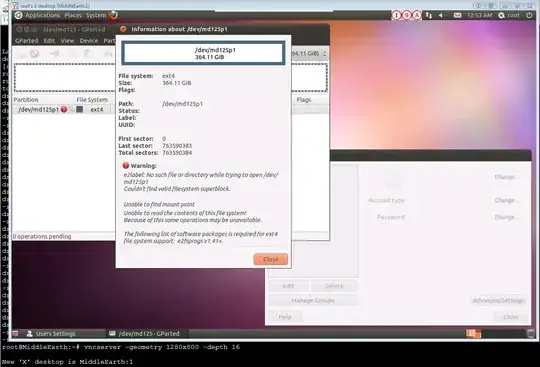Click the Total sectors value 763590384
Viewport: 540px width, 367px height.
pyautogui.click(x=177, y=153)
